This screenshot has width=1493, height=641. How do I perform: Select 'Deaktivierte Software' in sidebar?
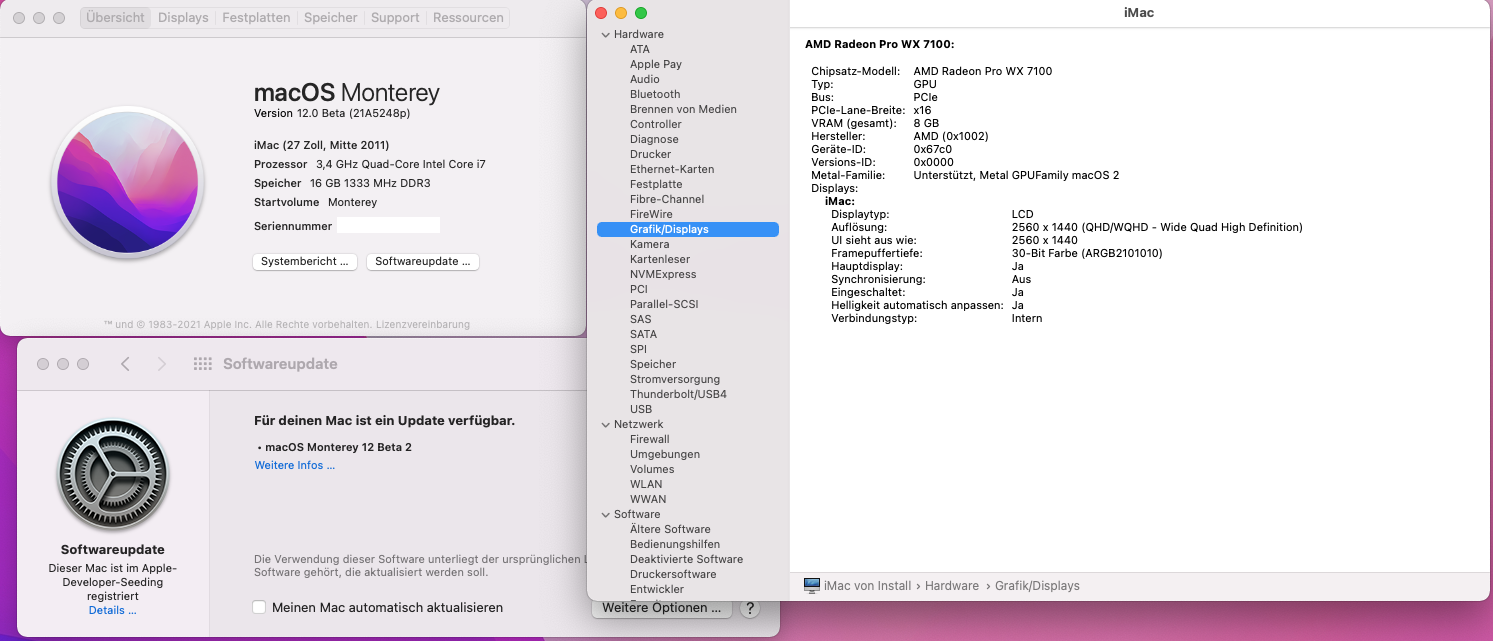(688, 559)
